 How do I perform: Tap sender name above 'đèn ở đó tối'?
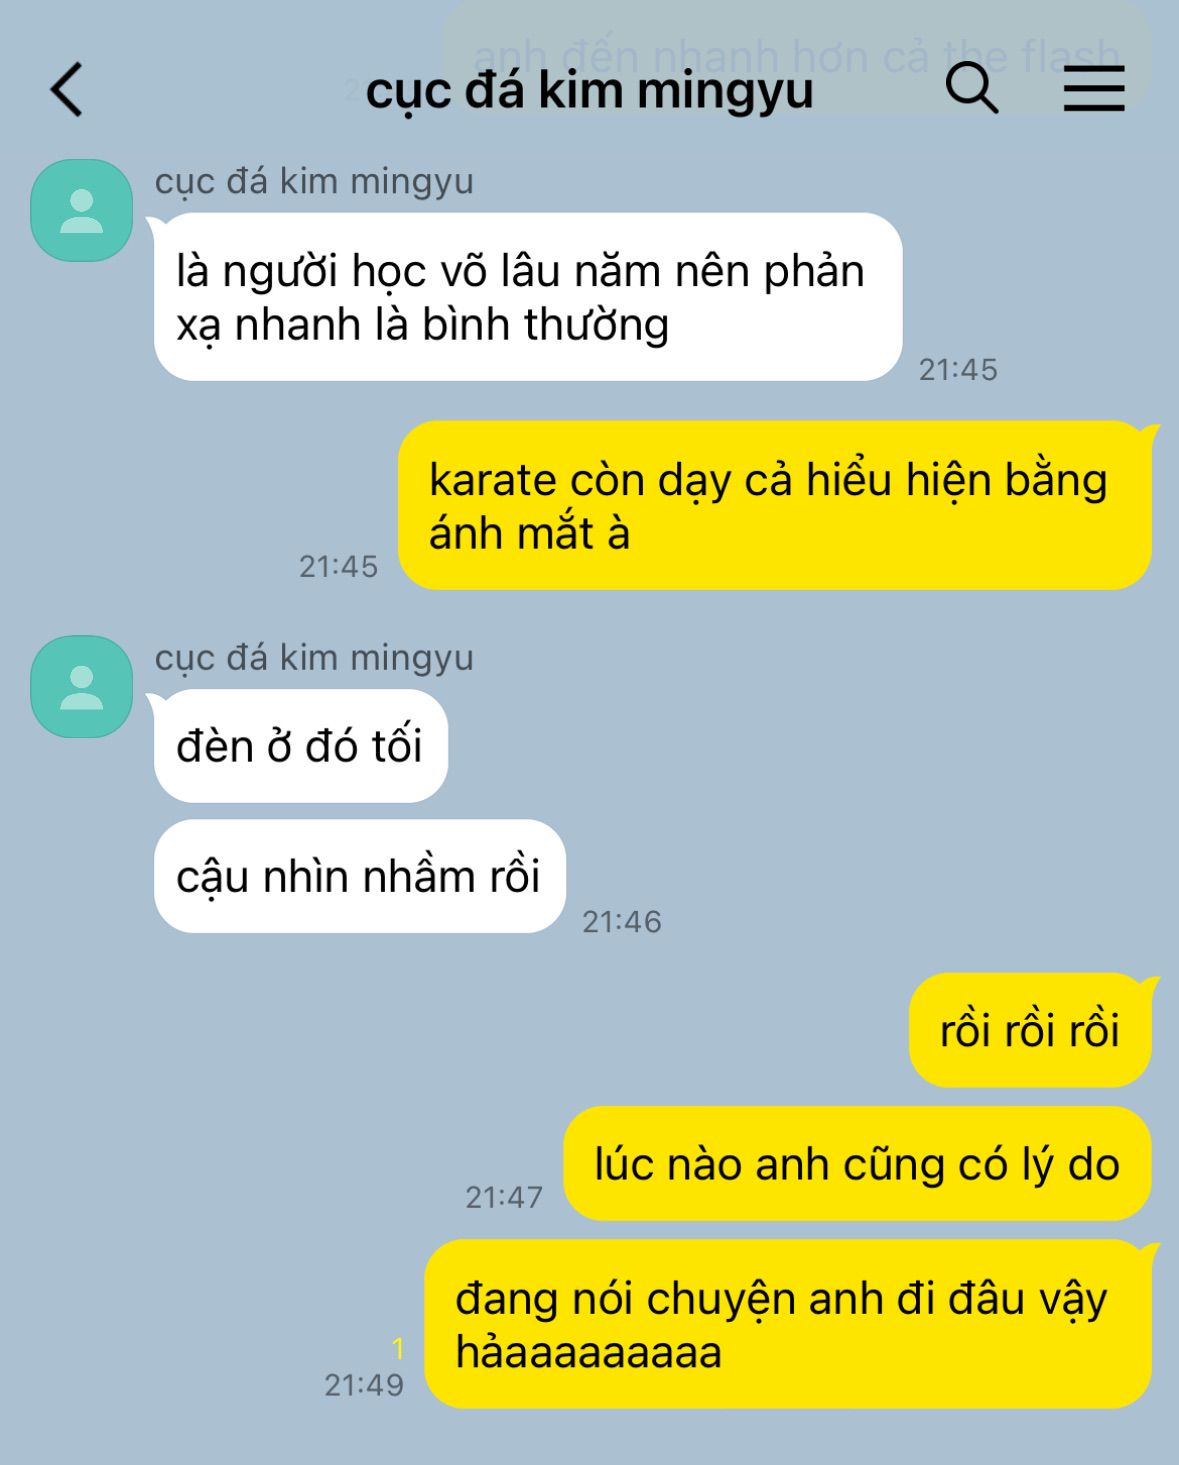pos(314,658)
